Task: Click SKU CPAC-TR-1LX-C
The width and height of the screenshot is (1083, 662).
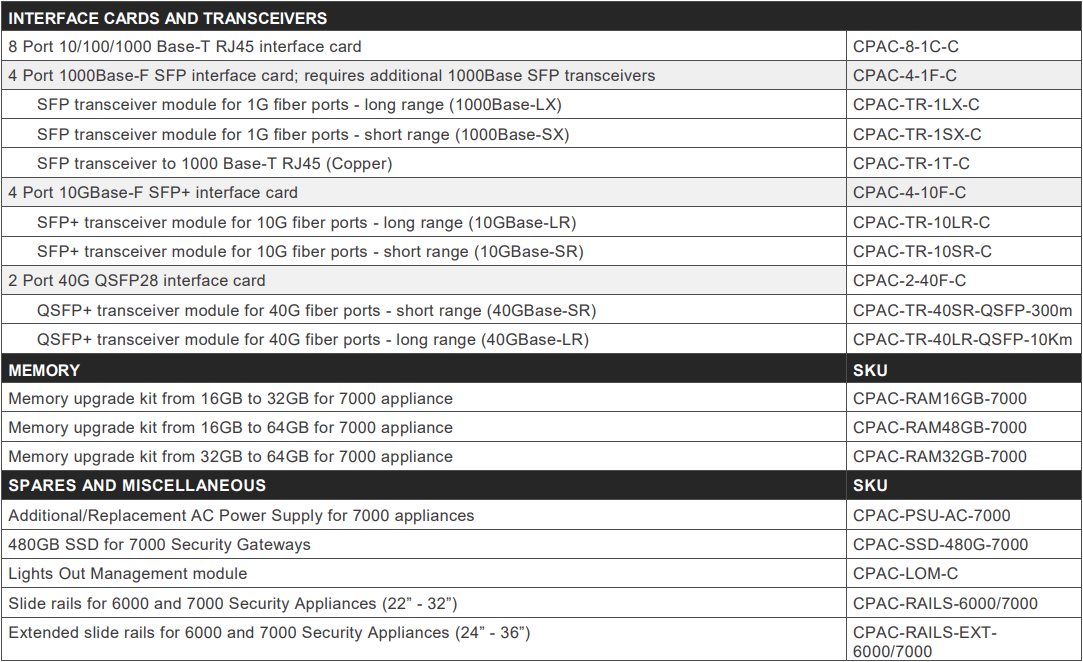Action: pyautogui.click(x=916, y=104)
